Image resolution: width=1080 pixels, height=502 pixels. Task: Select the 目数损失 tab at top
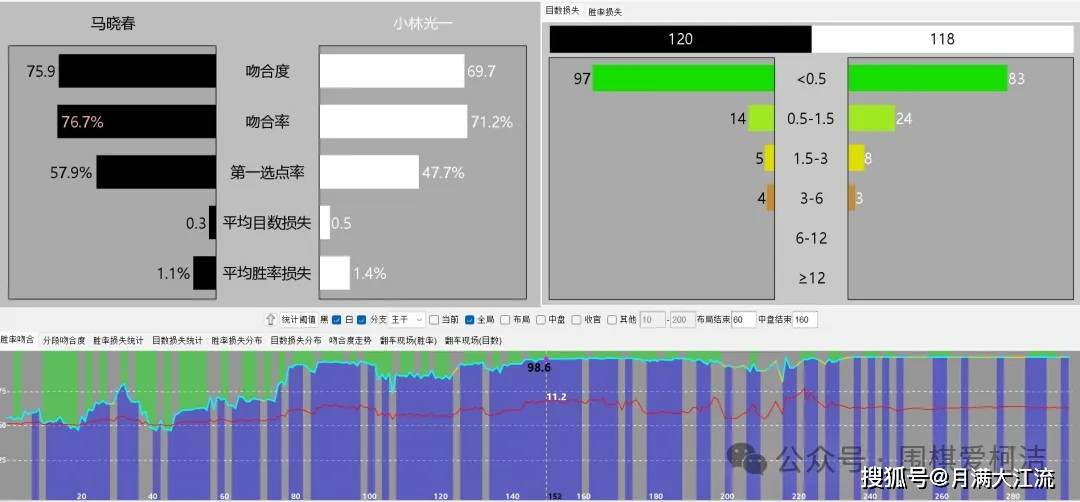(x=561, y=10)
